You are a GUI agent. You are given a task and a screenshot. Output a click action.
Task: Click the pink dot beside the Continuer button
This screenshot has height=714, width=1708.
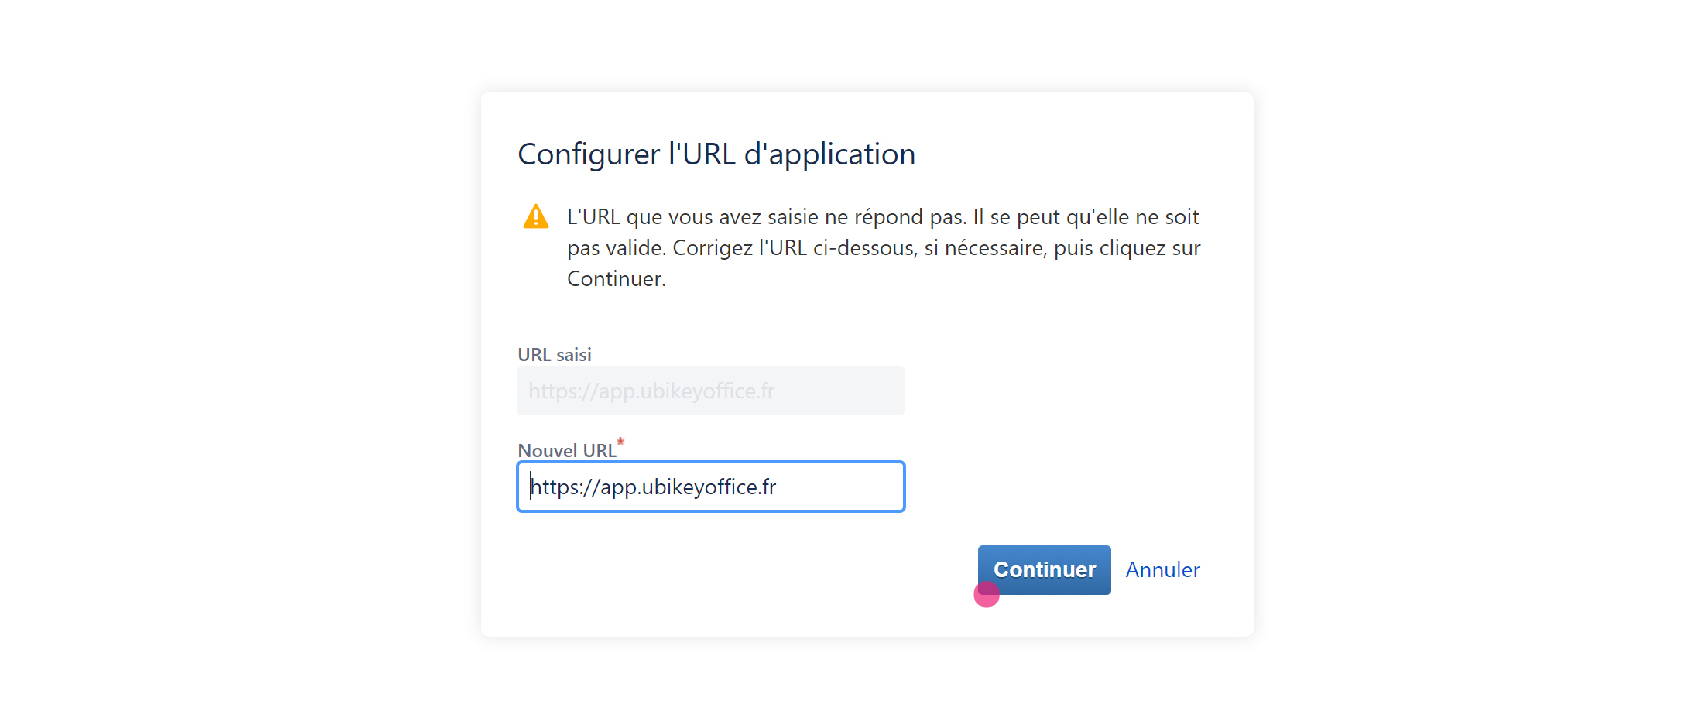pyautogui.click(x=987, y=595)
